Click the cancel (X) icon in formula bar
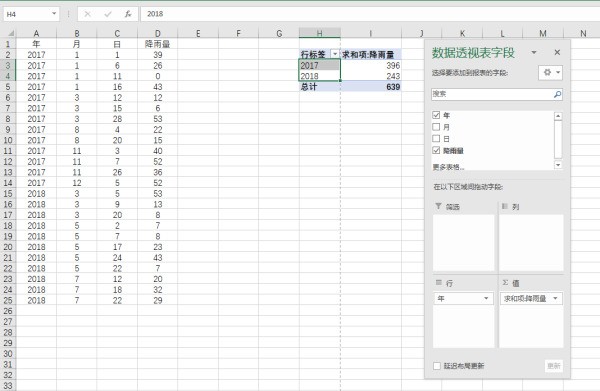Image resolution: width=600 pixels, height=391 pixels. 88,14
